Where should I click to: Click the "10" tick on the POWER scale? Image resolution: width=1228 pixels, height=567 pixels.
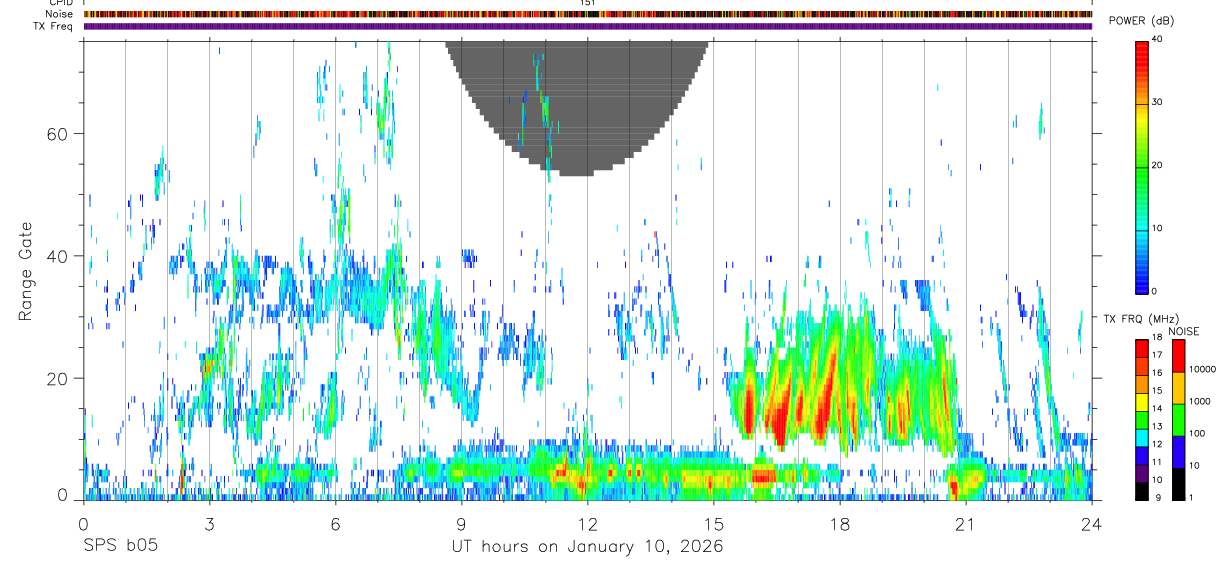(x=1157, y=228)
